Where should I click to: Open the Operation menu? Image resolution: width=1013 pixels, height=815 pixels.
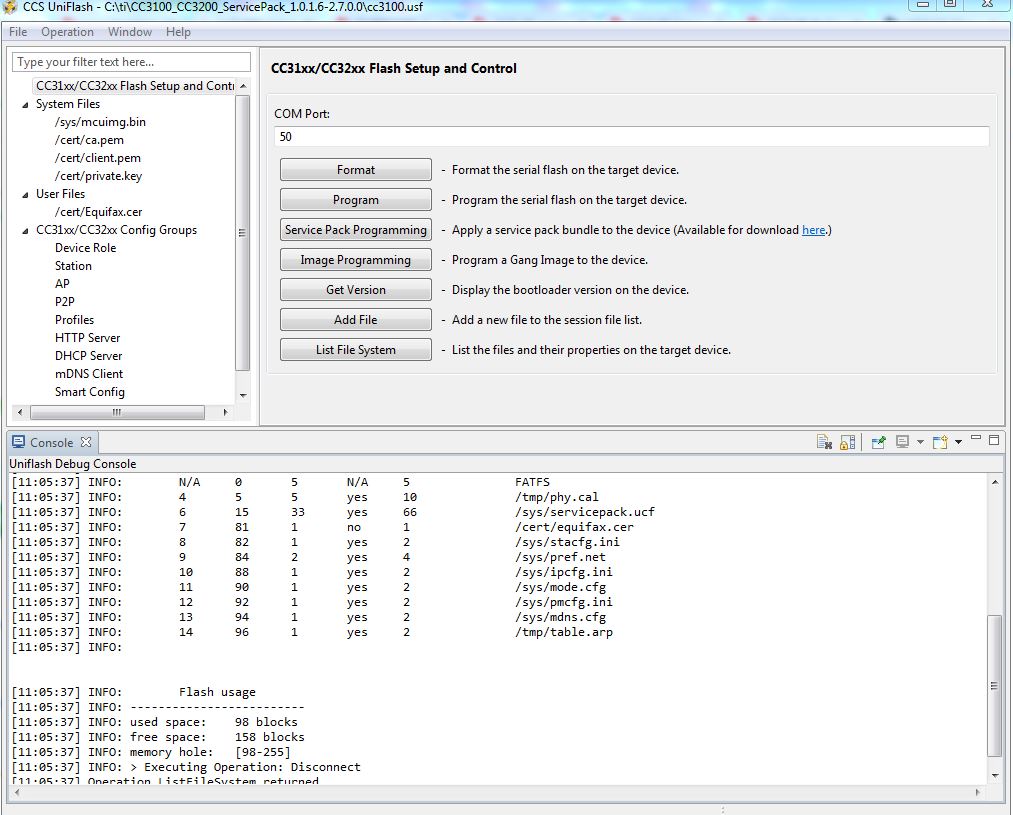67,32
